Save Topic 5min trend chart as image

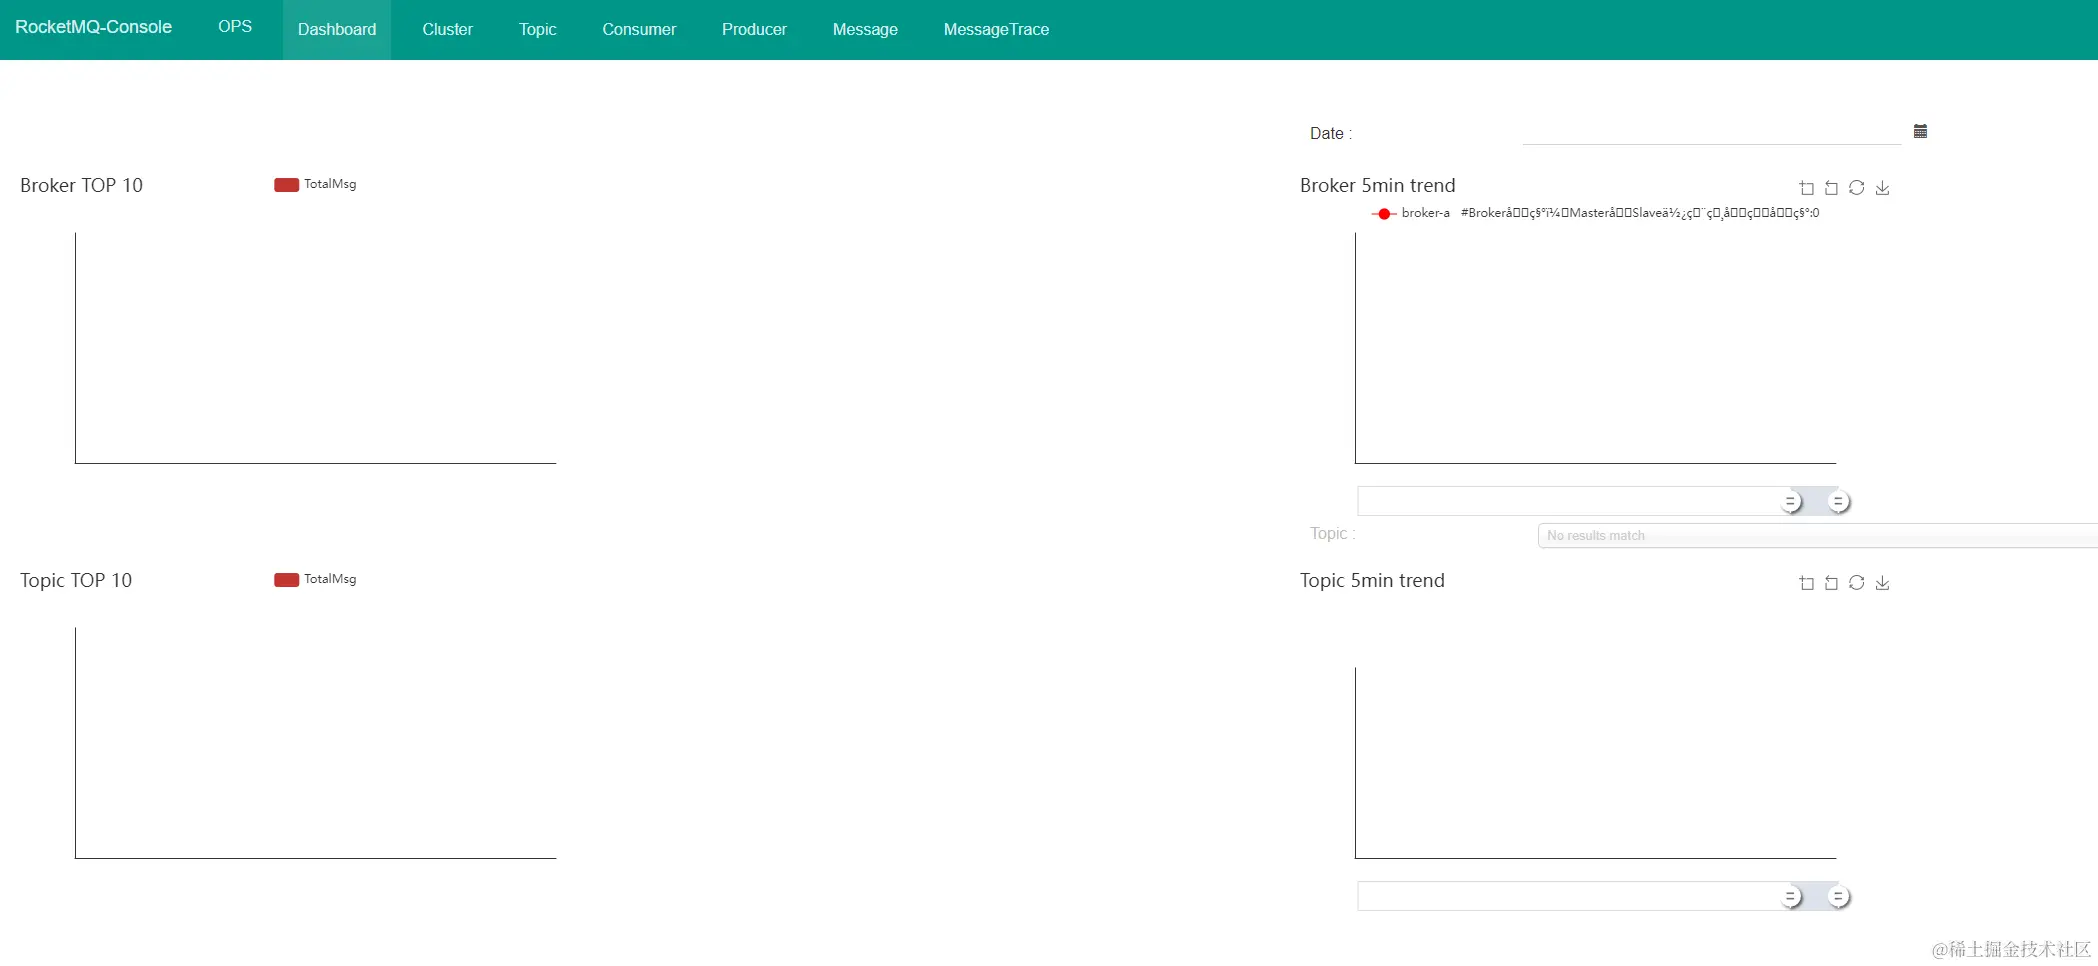pos(1882,583)
